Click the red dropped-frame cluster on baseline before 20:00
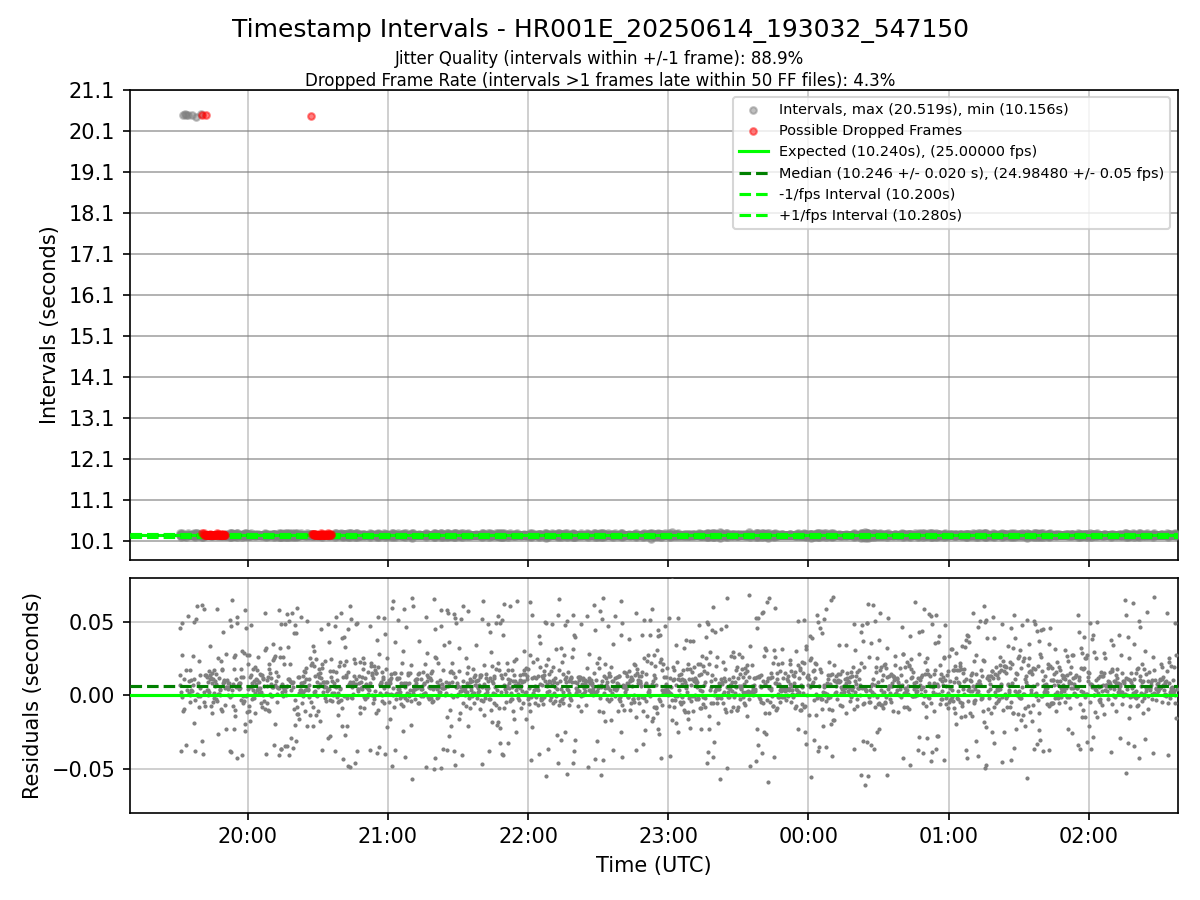 click(x=213, y=535)
